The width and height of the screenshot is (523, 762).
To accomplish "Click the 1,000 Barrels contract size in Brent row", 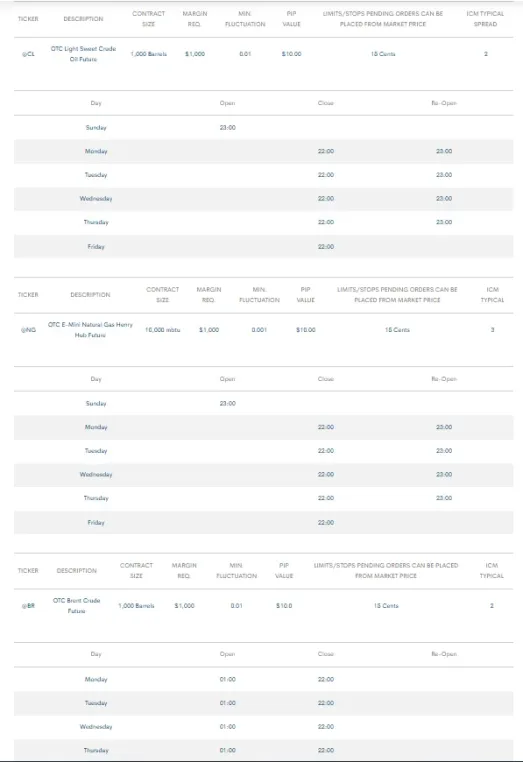I will 136,606.
